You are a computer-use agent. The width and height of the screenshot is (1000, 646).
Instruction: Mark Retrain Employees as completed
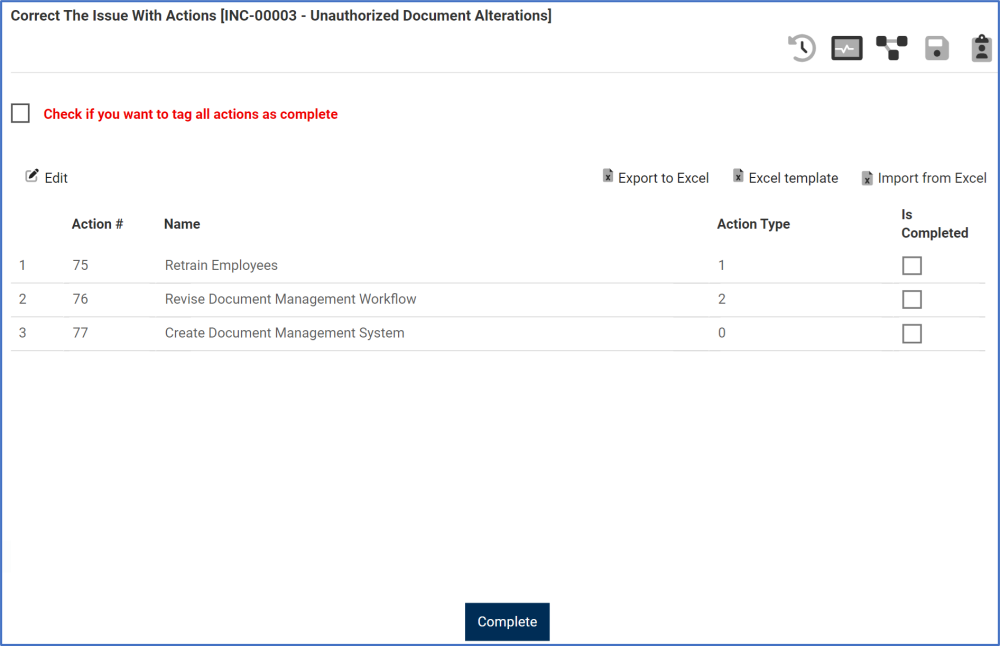click(912, 266)
